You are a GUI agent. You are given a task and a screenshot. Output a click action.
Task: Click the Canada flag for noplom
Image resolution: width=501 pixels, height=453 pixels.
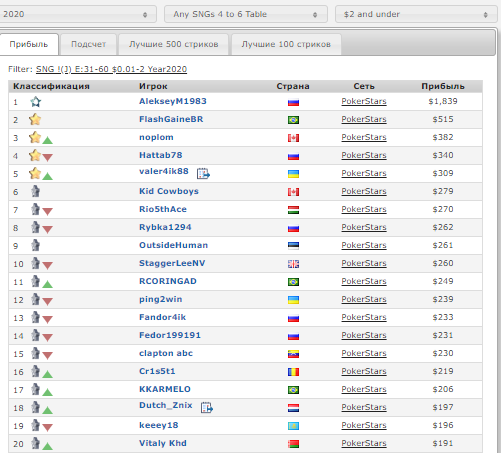(x=293, y=138)
